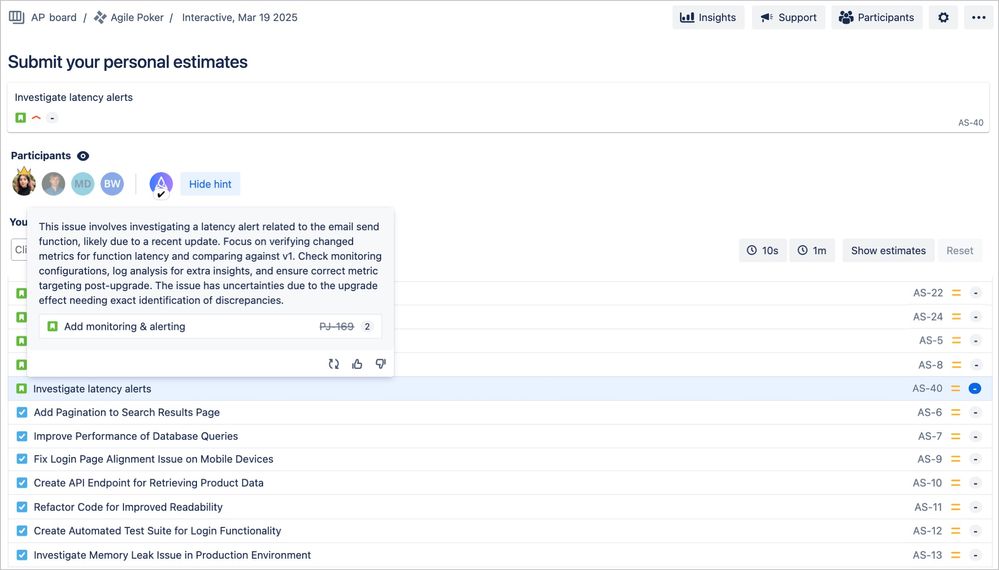Click the crowned host avatar

tap(24, 183)
